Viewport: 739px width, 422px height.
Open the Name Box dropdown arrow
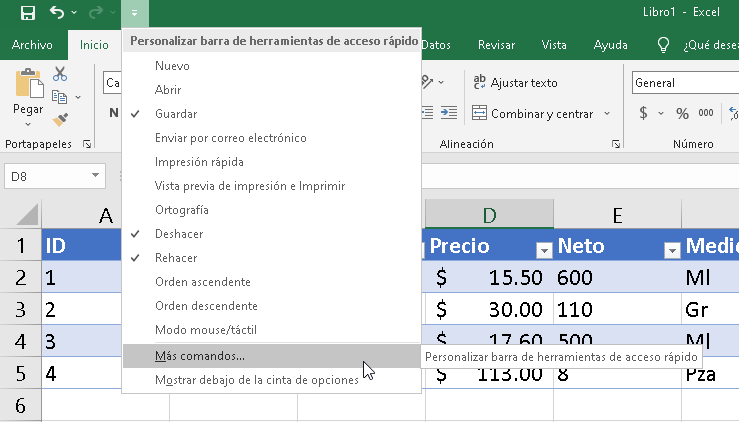point(96,176)
